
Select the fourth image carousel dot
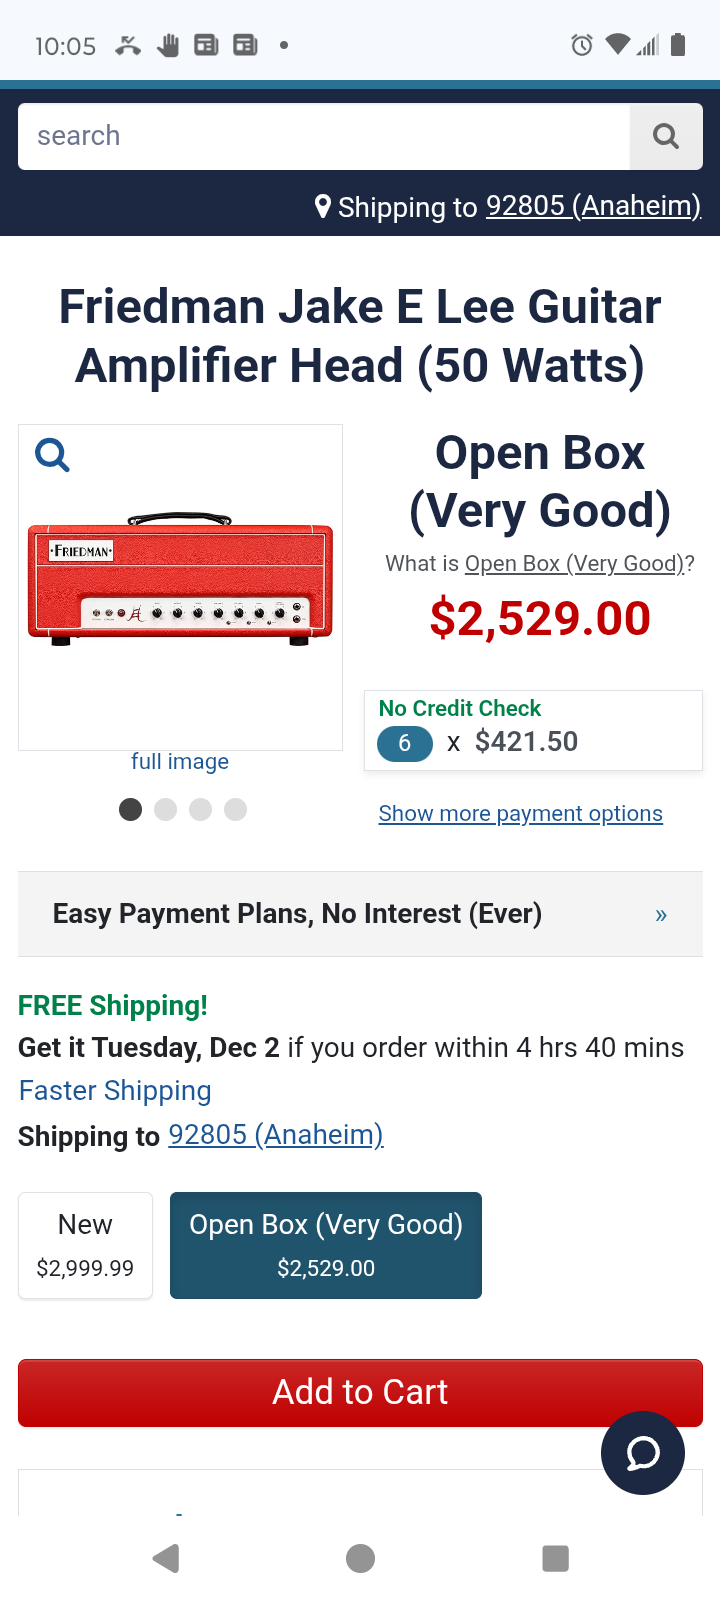pos(236,809)
